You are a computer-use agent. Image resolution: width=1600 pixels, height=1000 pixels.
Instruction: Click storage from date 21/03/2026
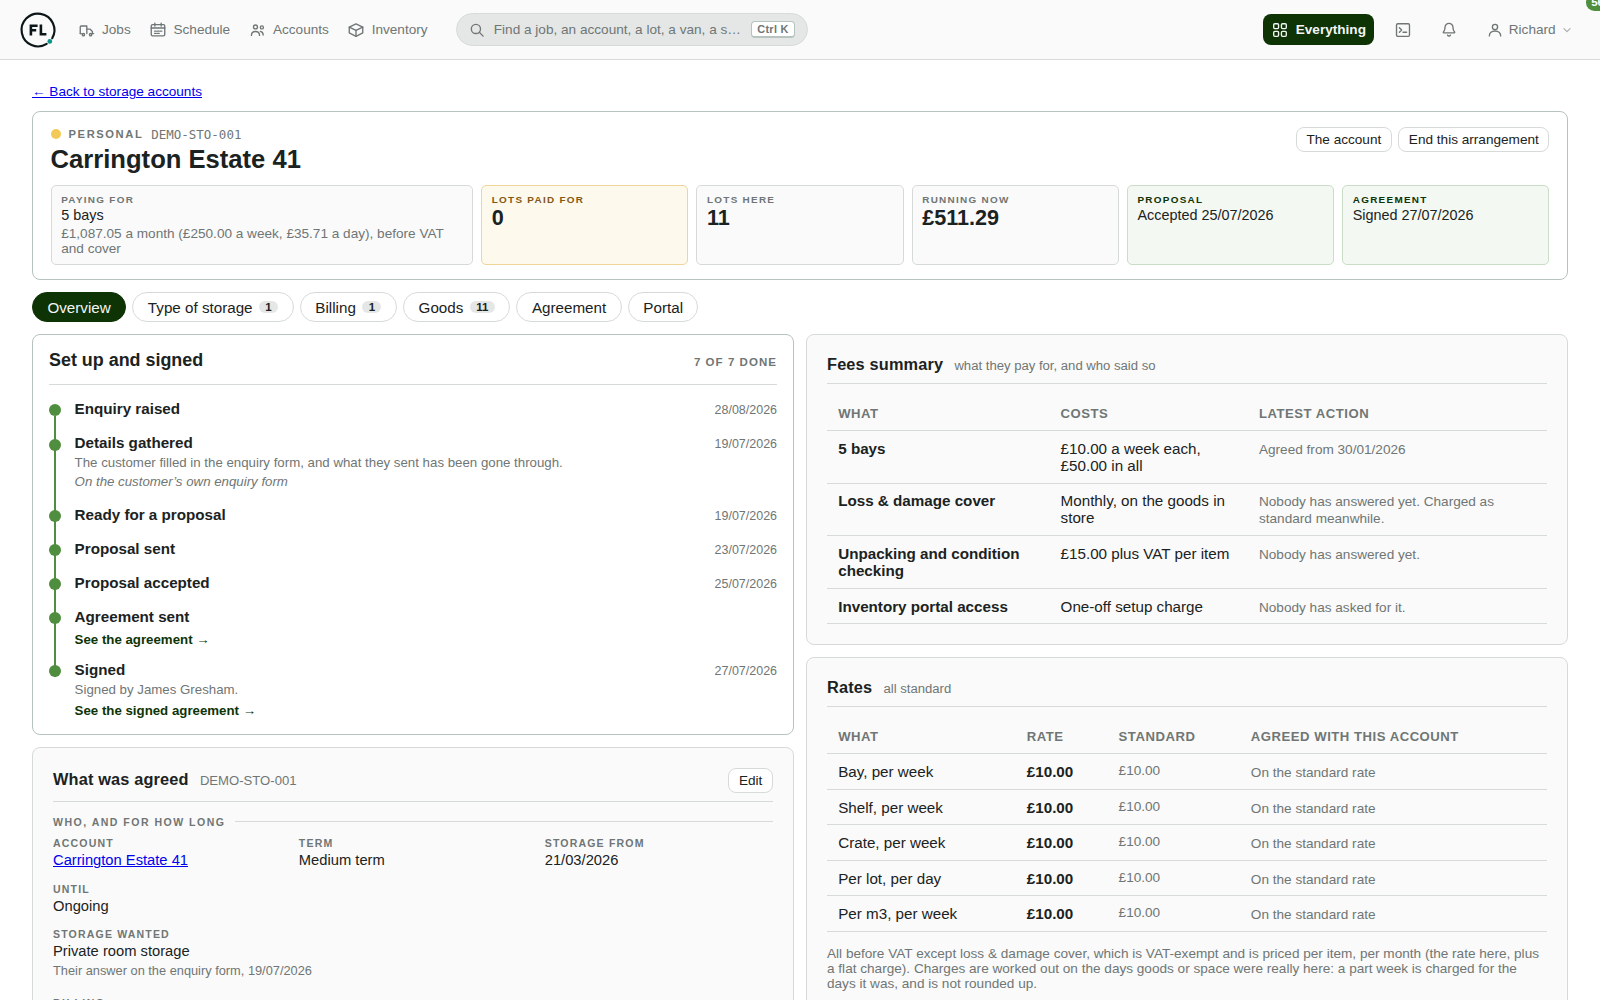click(581, 860)
